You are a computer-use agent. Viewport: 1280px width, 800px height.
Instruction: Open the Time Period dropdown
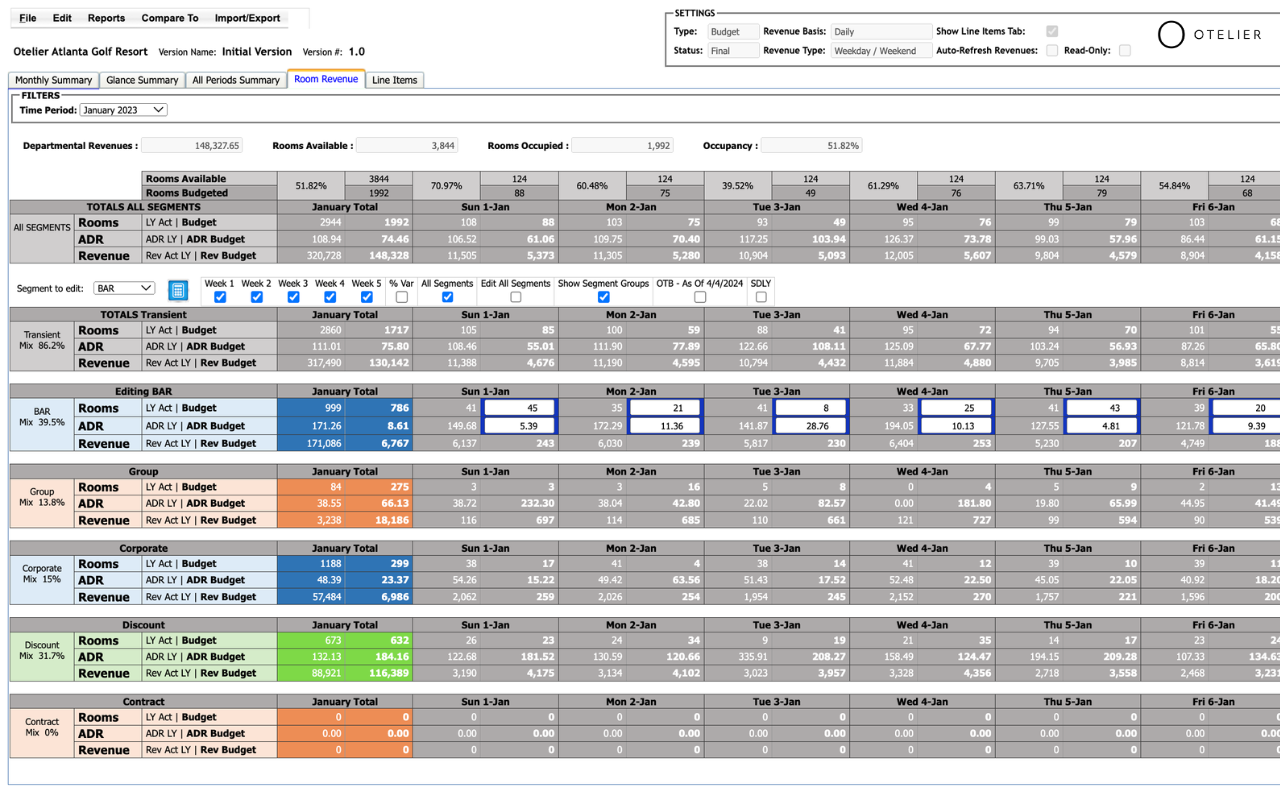[123, 110]
